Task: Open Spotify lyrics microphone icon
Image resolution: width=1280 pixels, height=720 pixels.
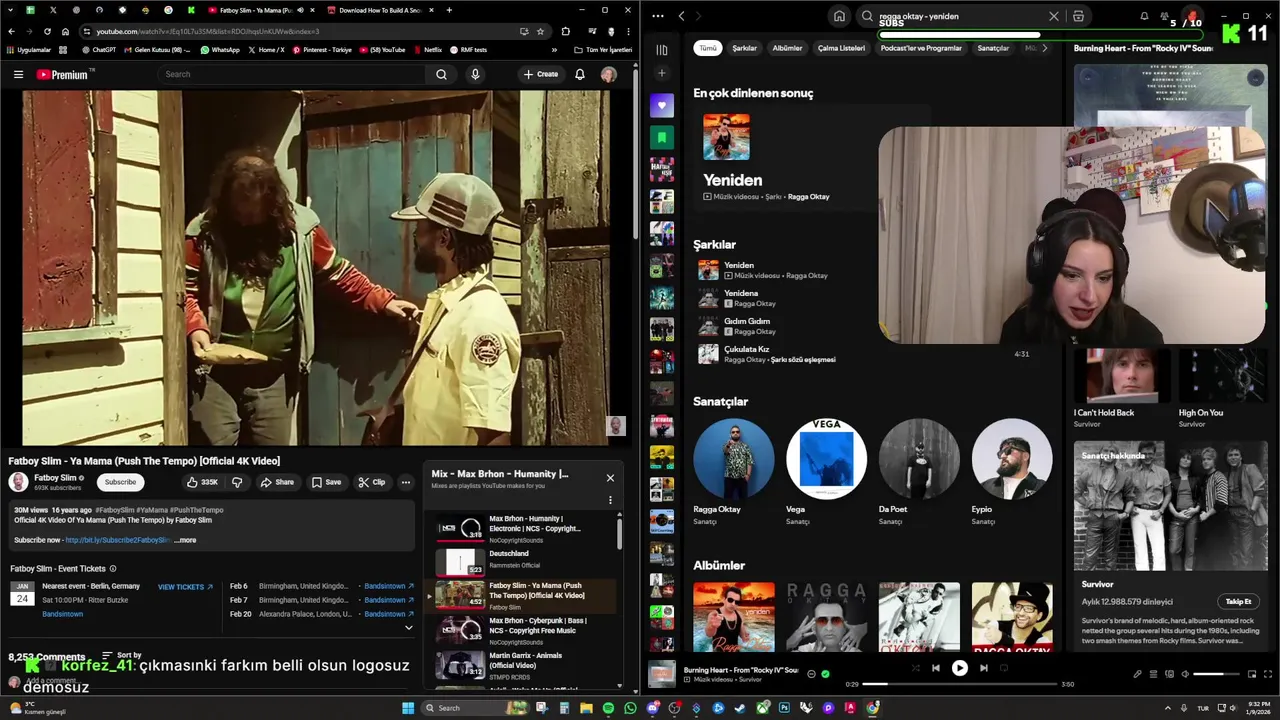Action: point(1137,674)
